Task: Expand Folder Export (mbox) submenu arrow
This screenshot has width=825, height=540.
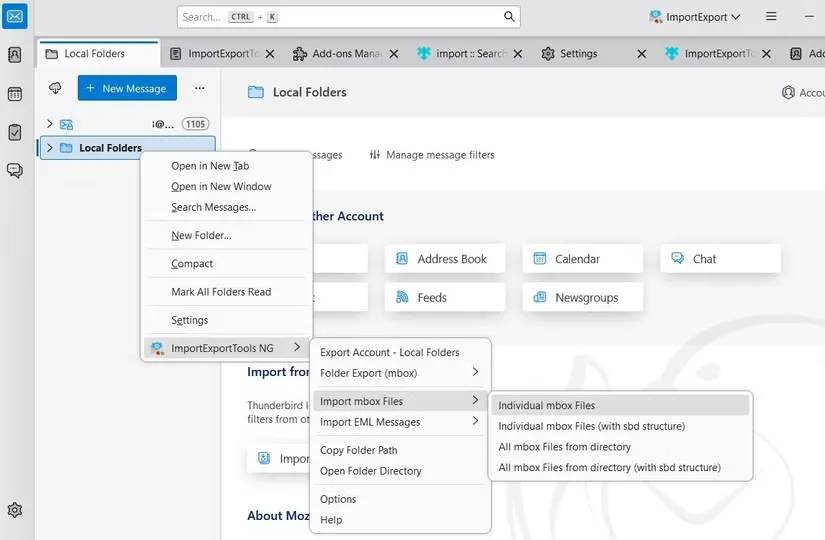Action: pyautogui.click(x=475, y=372)
